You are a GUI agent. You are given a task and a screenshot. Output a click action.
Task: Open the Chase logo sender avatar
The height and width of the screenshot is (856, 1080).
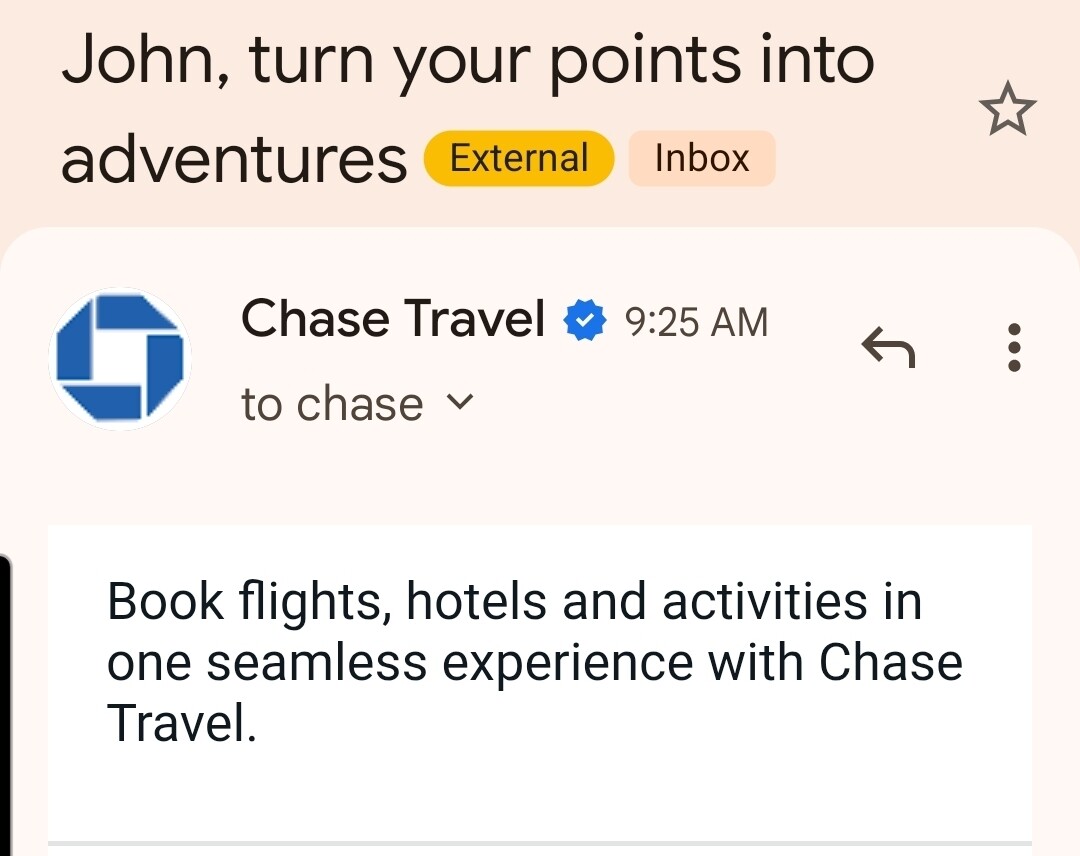point(120,357)
